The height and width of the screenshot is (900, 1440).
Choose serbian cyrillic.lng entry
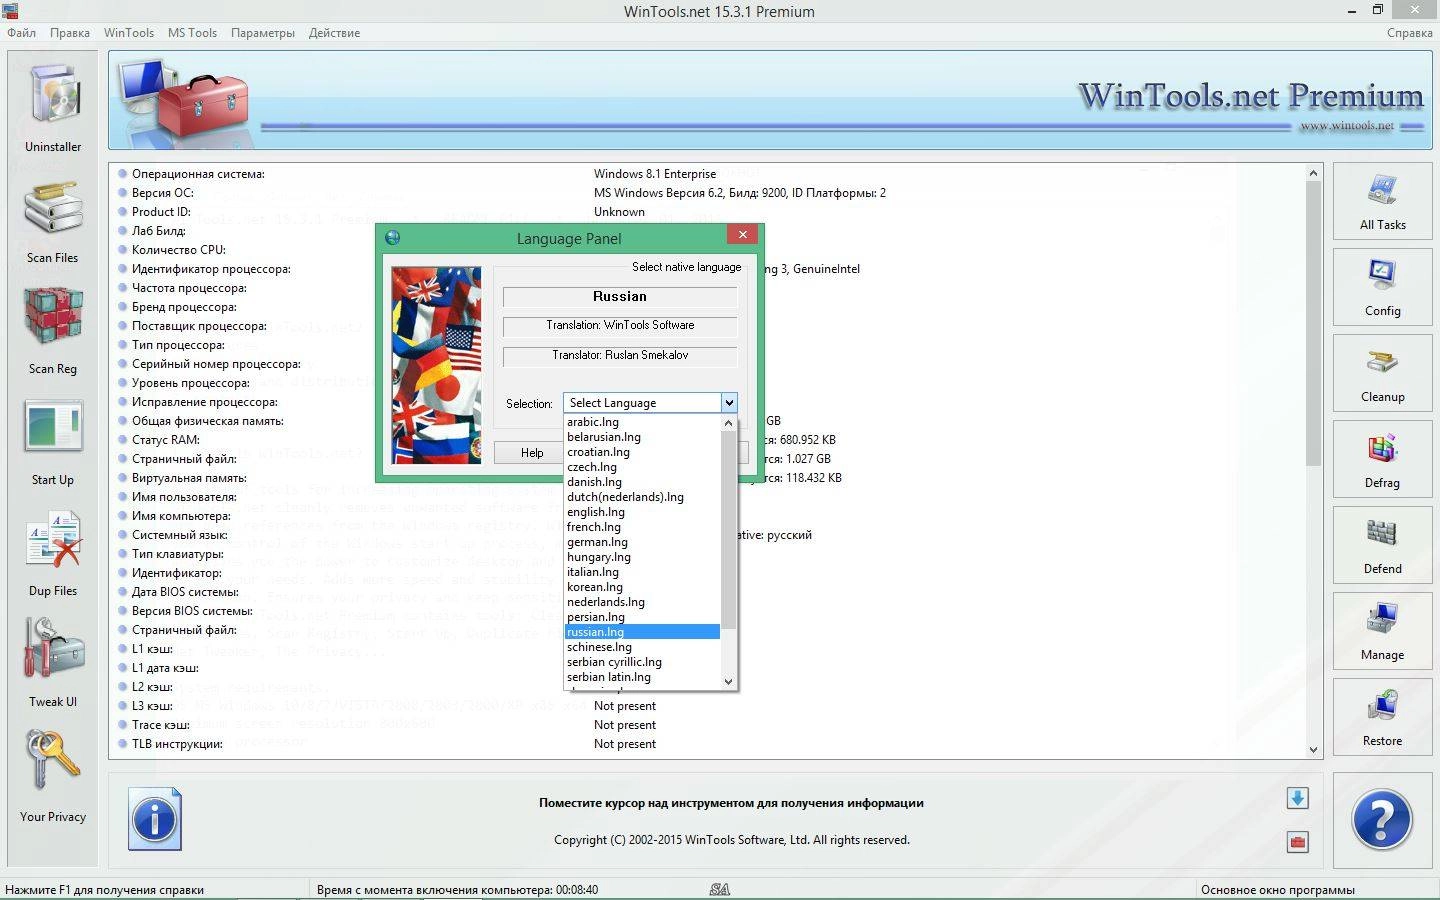point(642,662)
